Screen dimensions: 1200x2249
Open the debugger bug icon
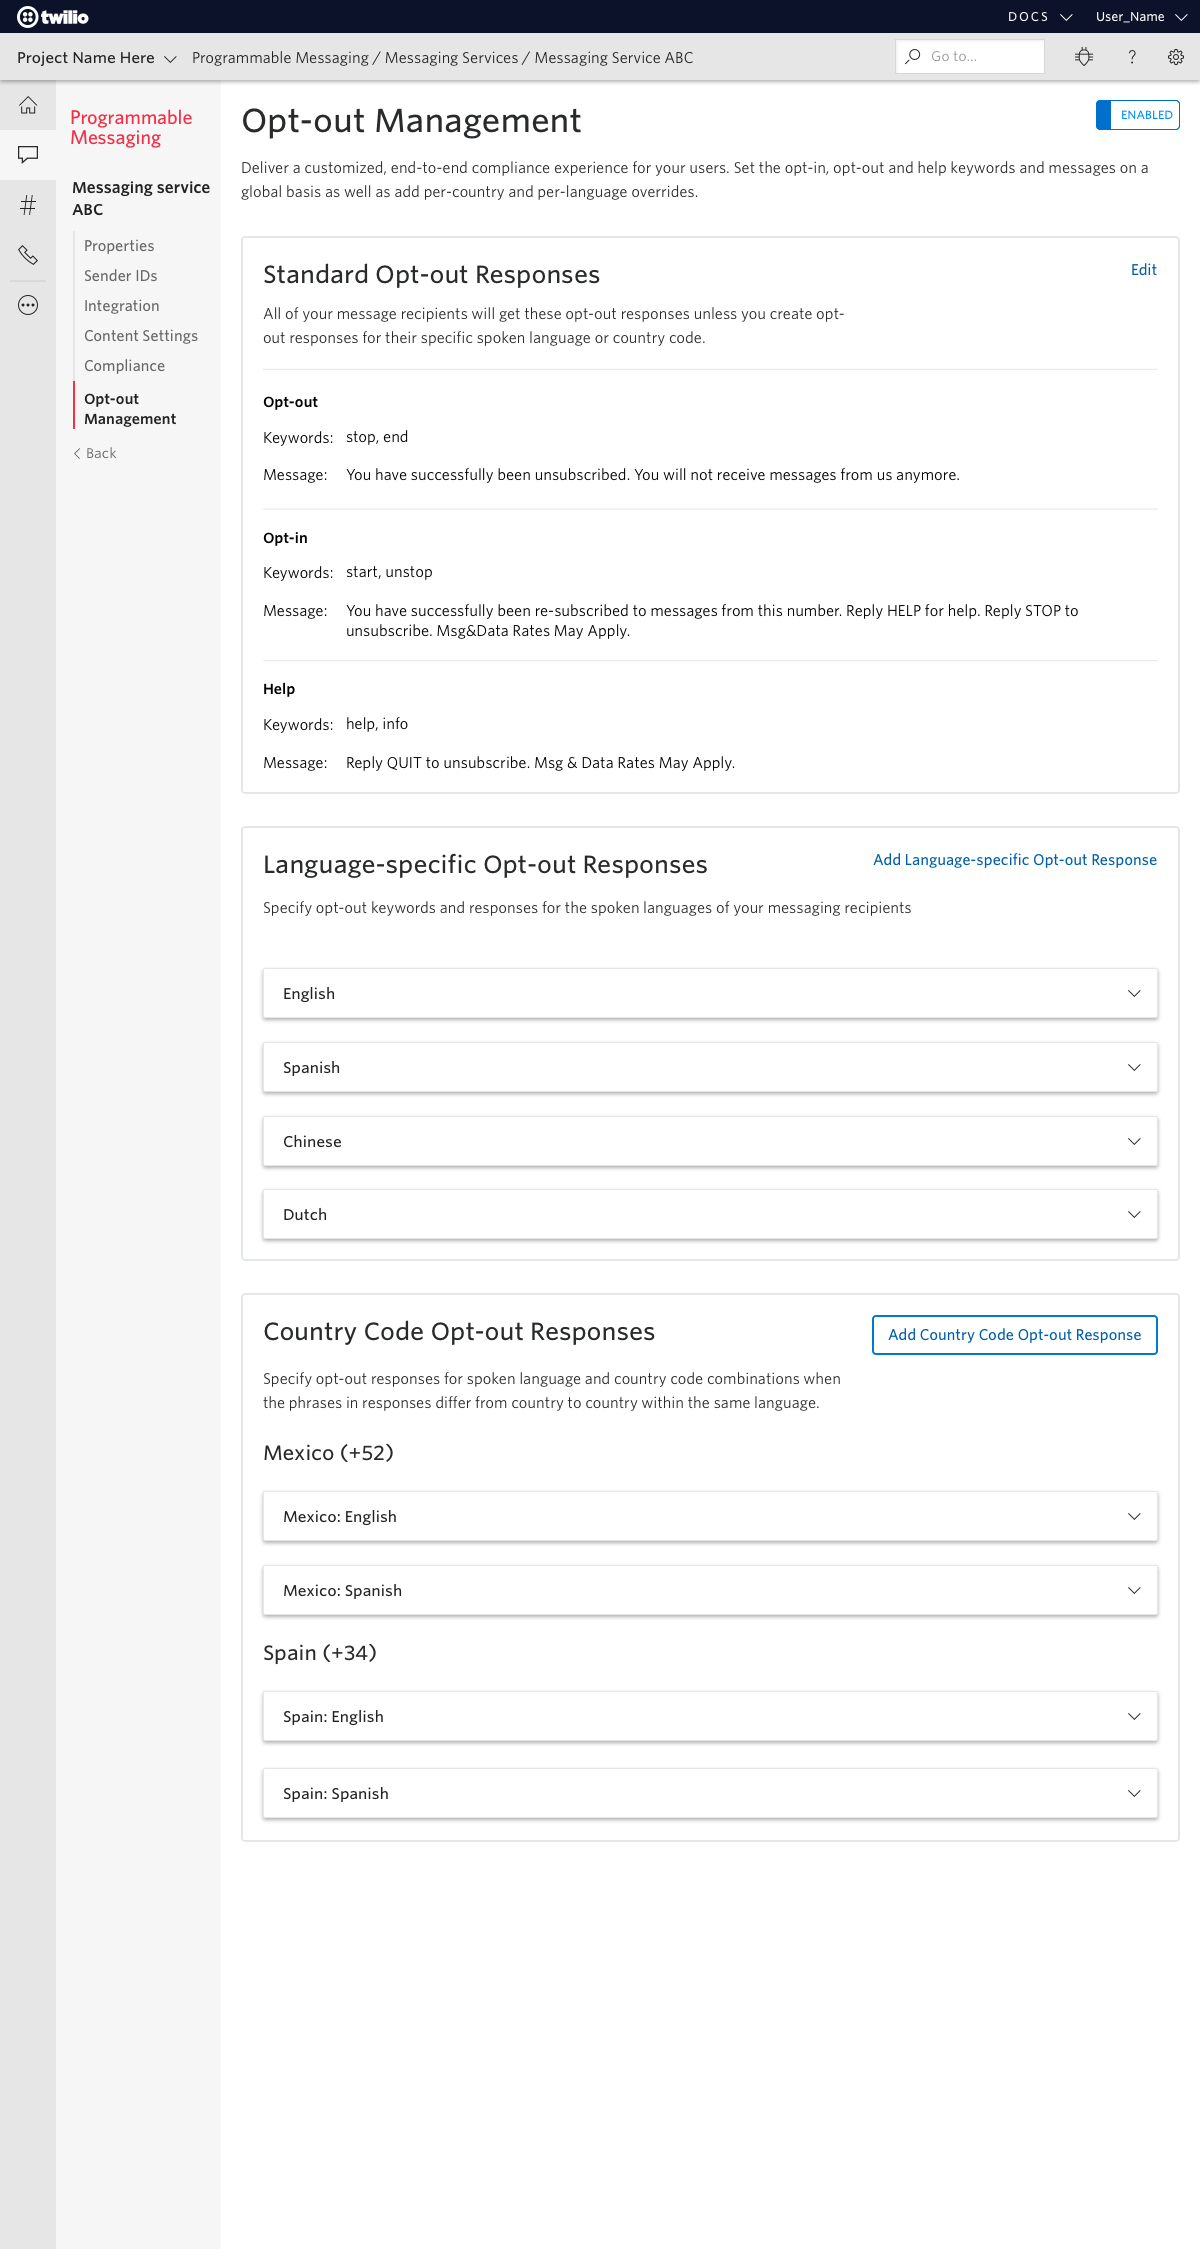pyautogui.click(x=1084, y=57)
